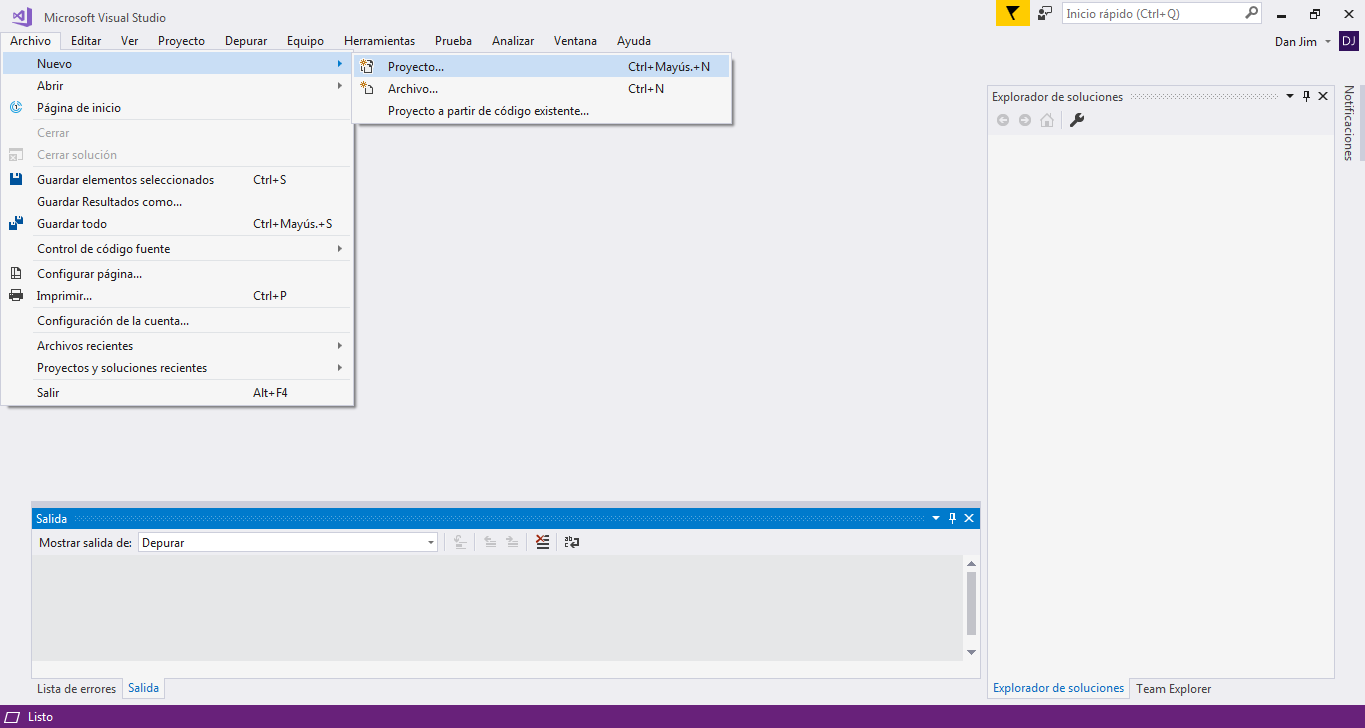
Task: Expand the Dan Jim account dropdown
Action: click(x=1327, y=41)
